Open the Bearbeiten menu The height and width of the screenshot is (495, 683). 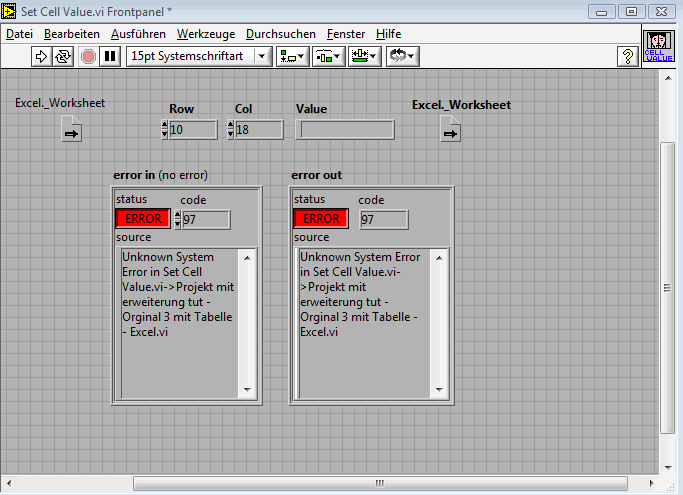[x=72, y=34]
